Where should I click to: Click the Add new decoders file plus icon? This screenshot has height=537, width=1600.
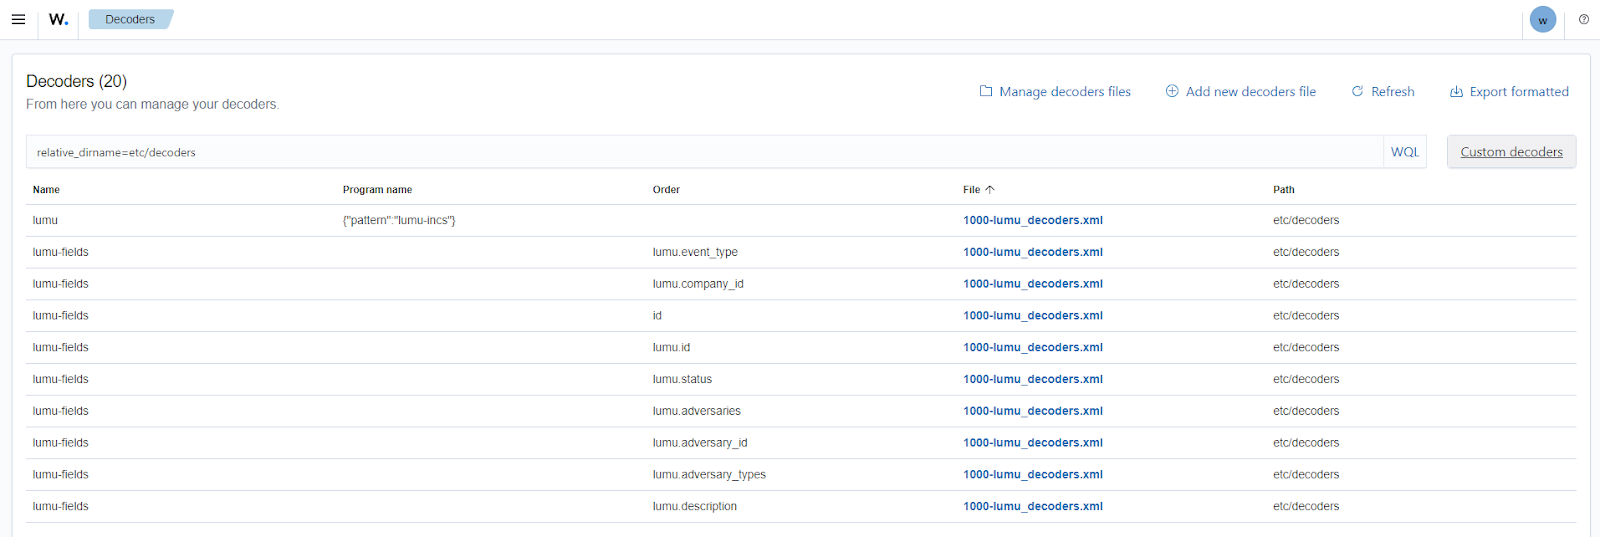[1172, 91]
